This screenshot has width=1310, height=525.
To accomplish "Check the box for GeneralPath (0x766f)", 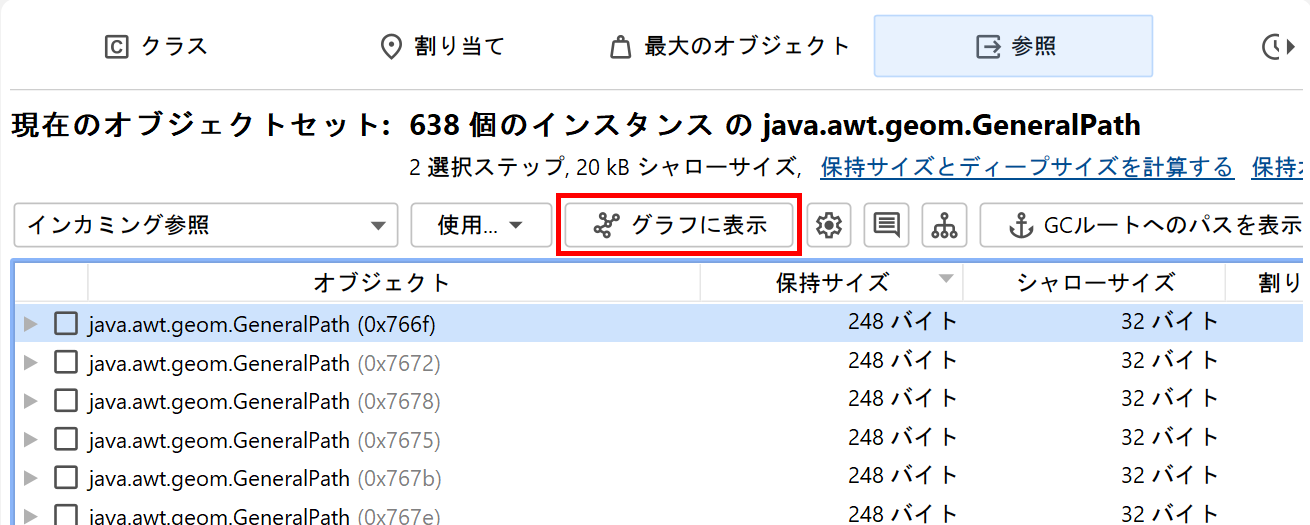I will (x=65, y=323).
